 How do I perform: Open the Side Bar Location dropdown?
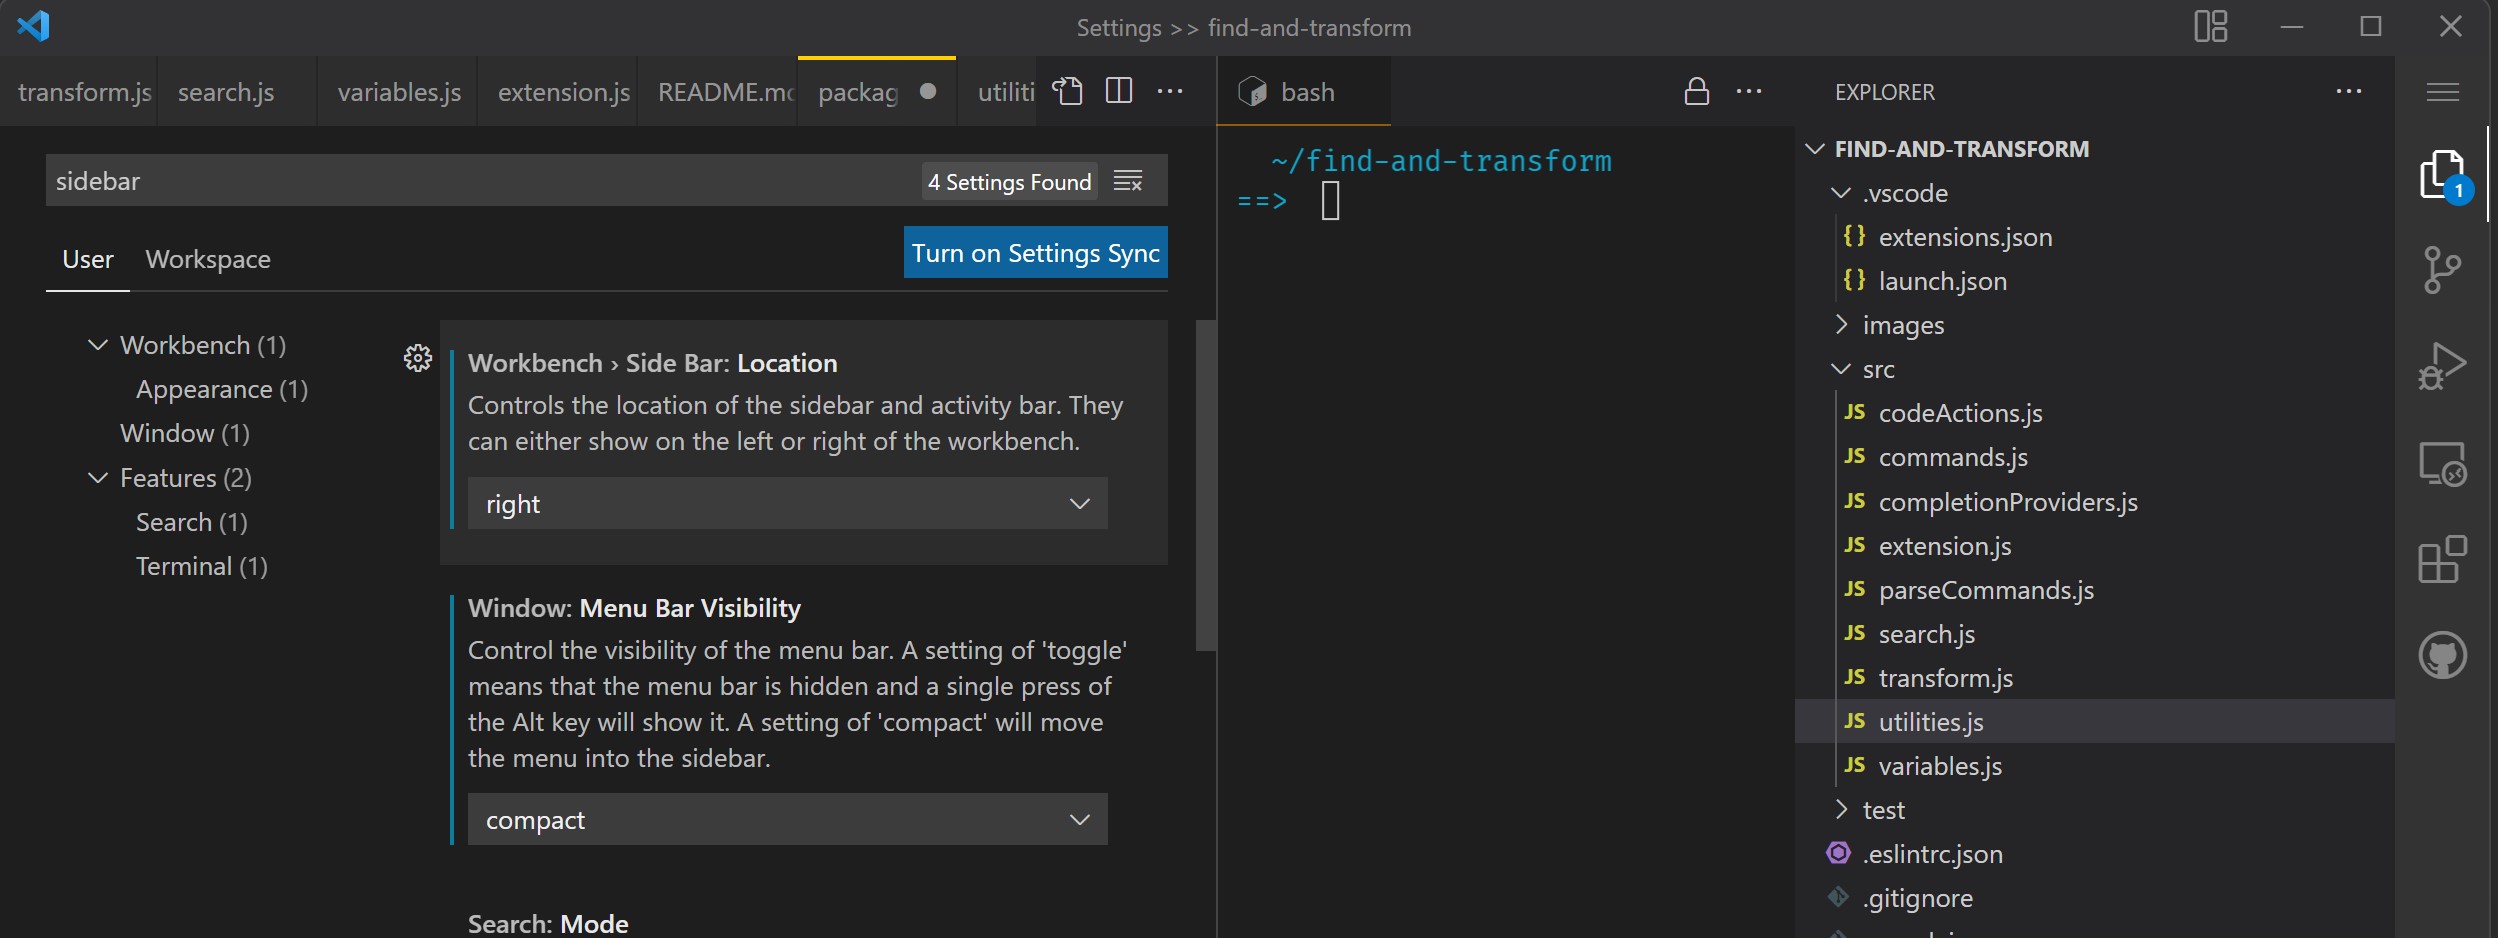[x=787, y=504]
